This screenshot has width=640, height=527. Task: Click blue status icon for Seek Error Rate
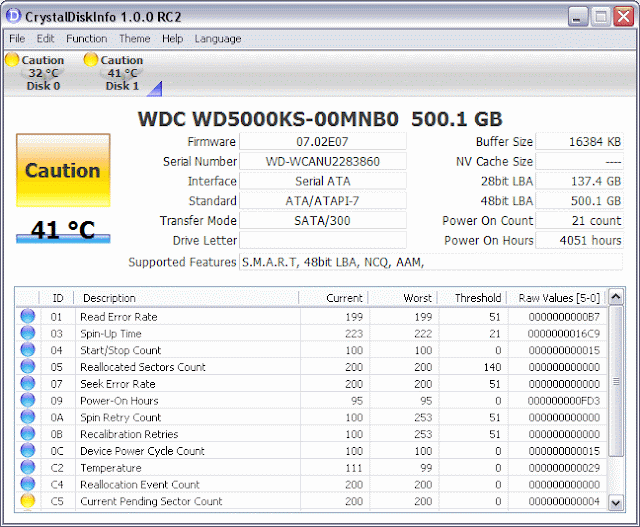click(x=28, y=383)
